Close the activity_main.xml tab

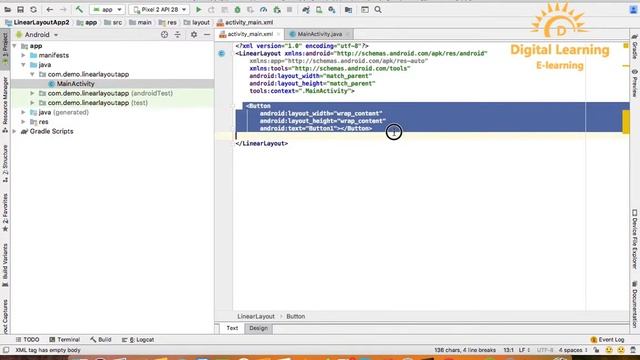[279, 34]
